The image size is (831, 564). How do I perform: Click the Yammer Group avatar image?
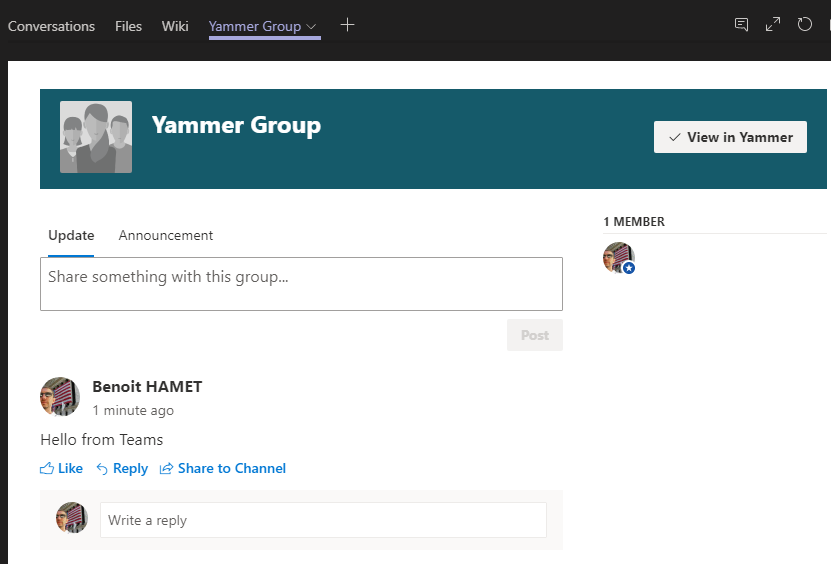[x=96, y=137]
